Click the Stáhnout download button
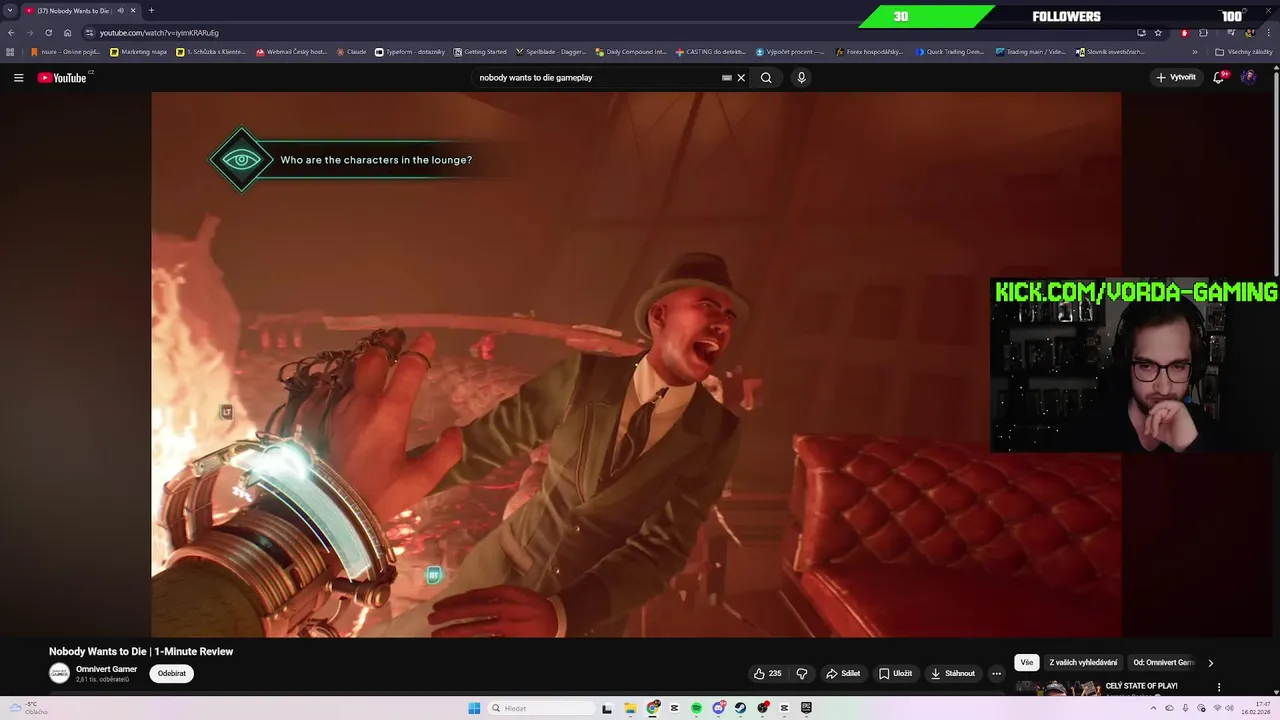Image resolution: width=1280 pixels, height=720 pixels. [x=952, y=673]
